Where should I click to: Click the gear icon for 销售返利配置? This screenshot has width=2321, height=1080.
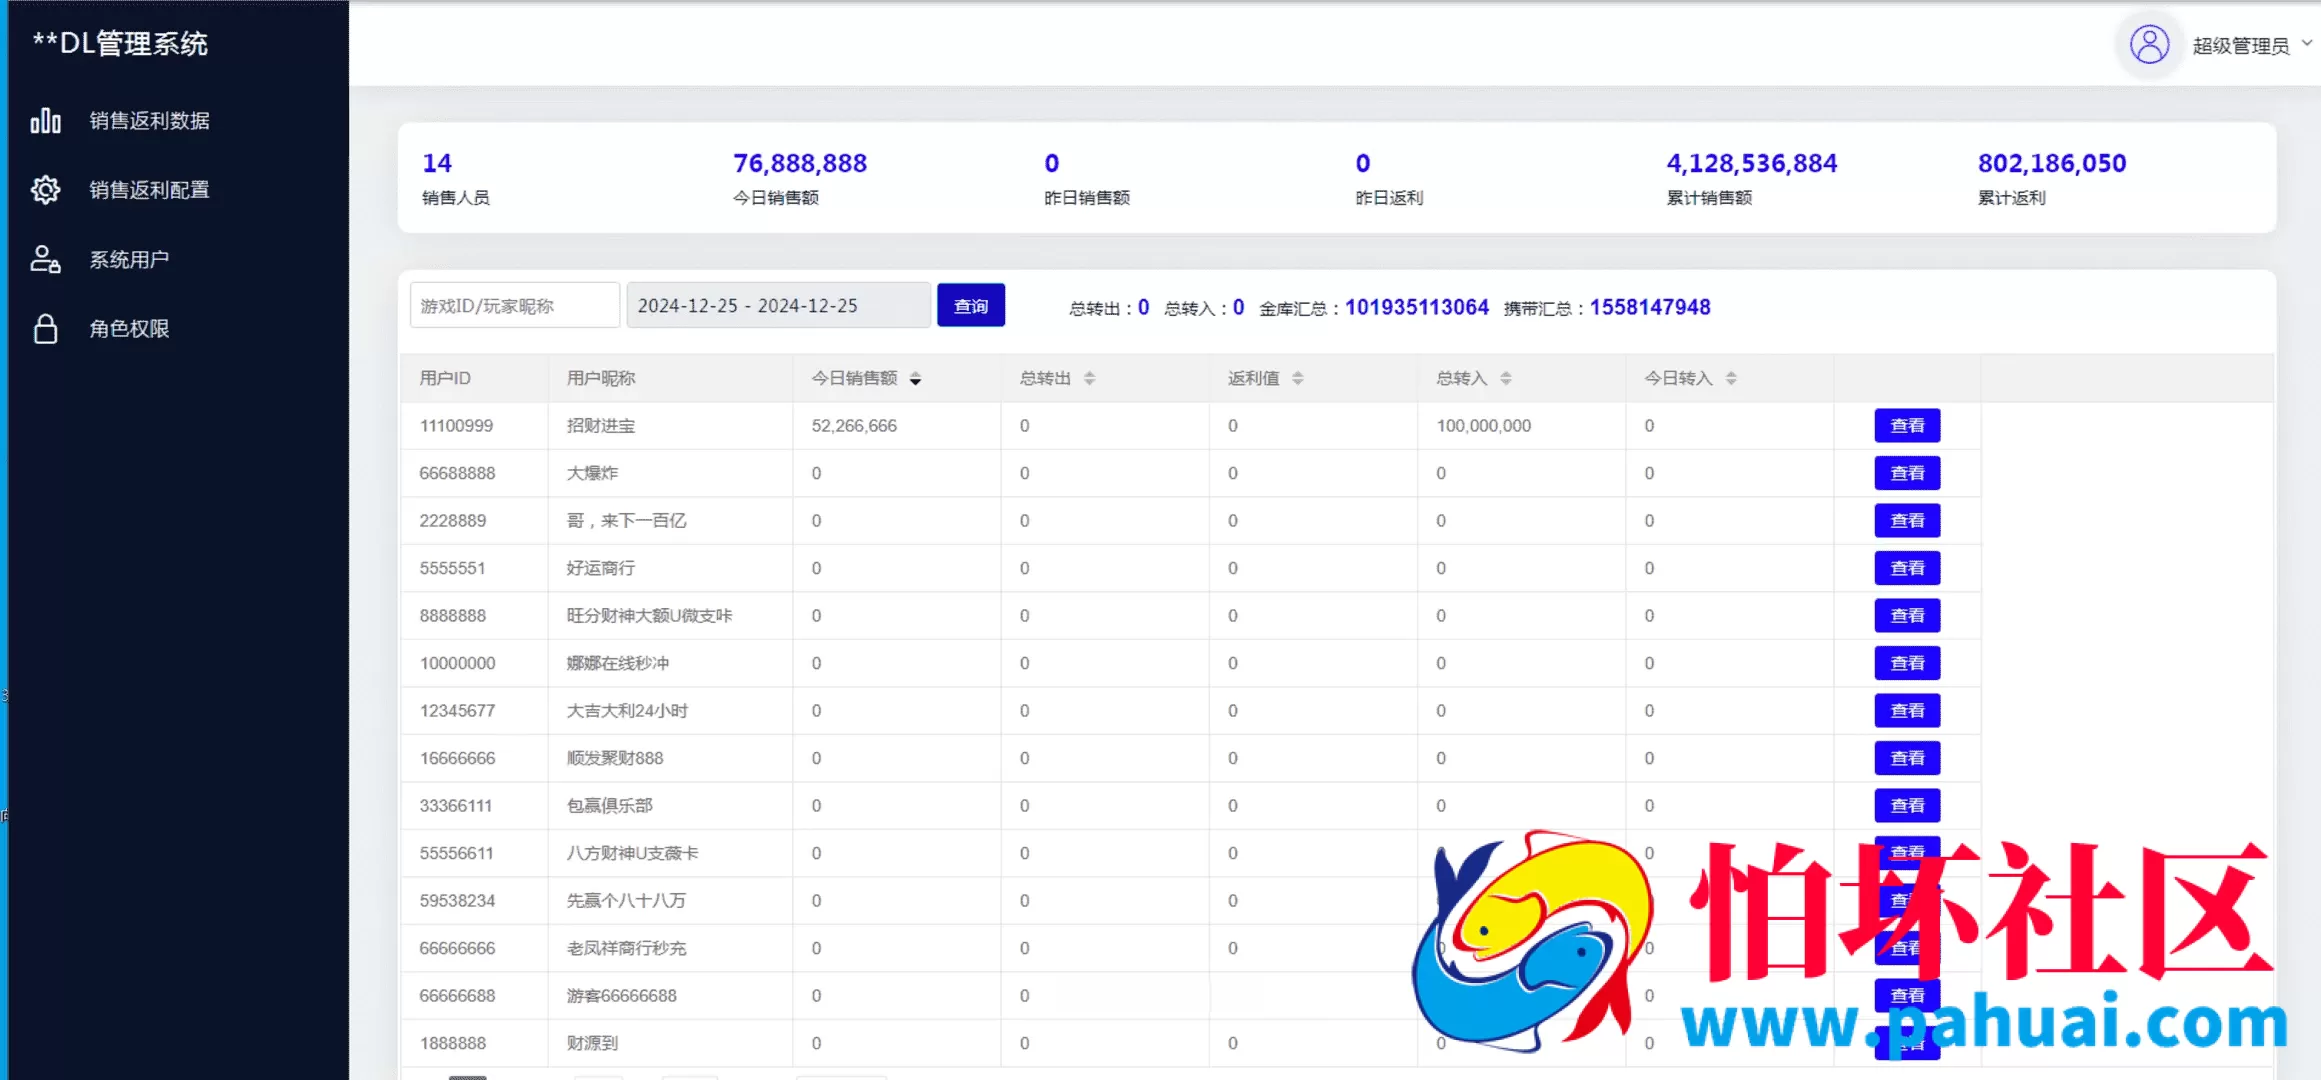pyautogui.click(x=45, y=190)
